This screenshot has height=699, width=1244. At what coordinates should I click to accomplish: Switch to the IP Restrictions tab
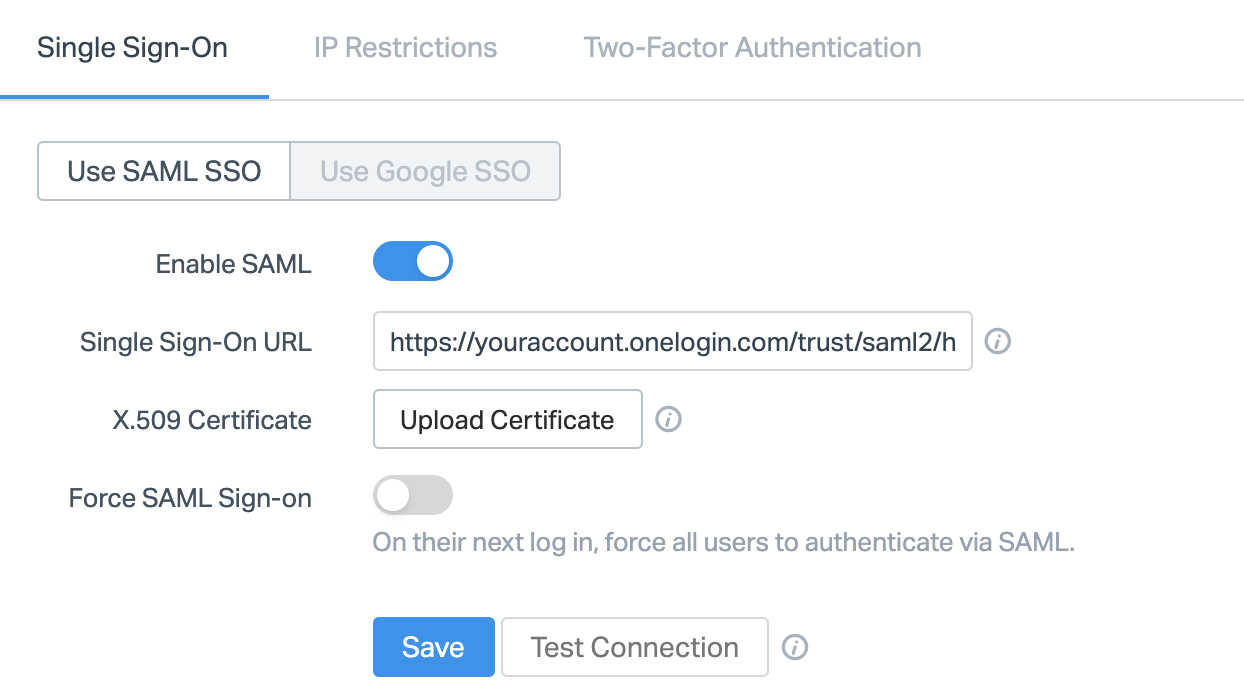click(405, 48)
